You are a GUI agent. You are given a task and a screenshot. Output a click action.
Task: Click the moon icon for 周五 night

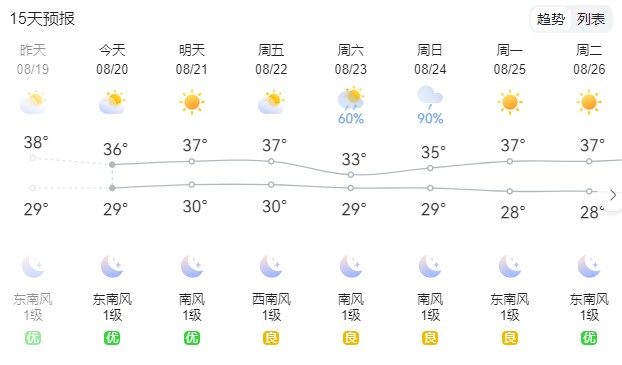coord(271,266)
